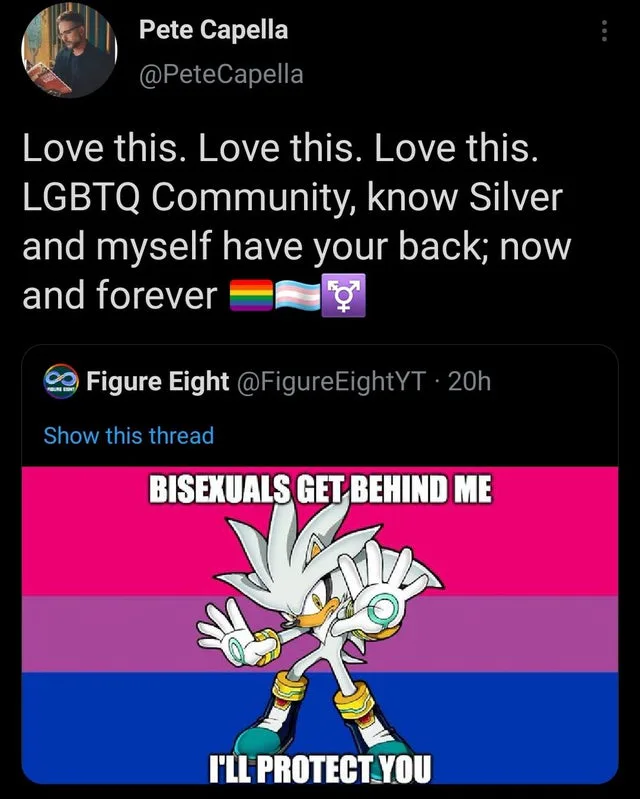Click the rainbow pride flag emoji
Viewport: 640px width, 799px height.
coord(252,296)
